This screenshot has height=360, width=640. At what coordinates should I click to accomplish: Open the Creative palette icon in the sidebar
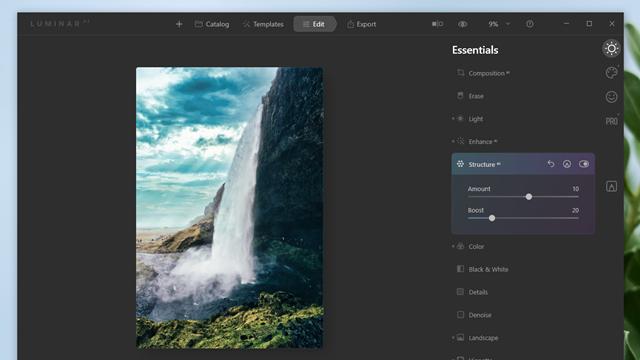(x=611, y=73)
